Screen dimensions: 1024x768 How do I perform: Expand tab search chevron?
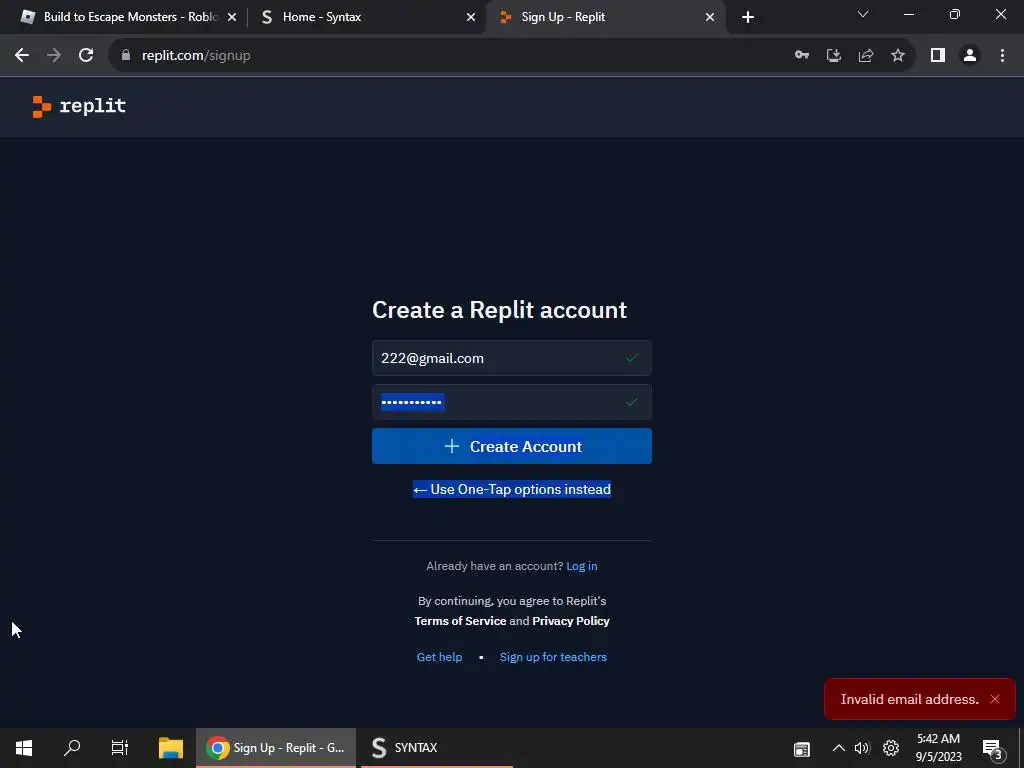pos(863,14)
